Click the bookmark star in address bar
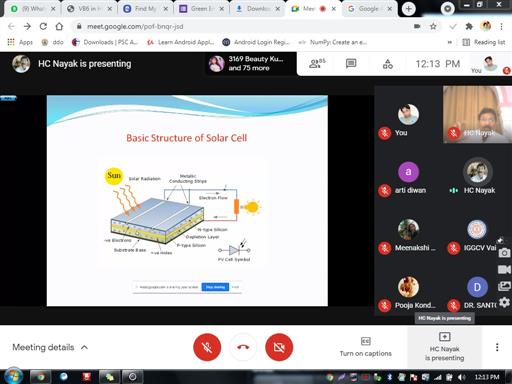Image resolution: width=512 pixels, height=384 pixels. click(433, 26)
